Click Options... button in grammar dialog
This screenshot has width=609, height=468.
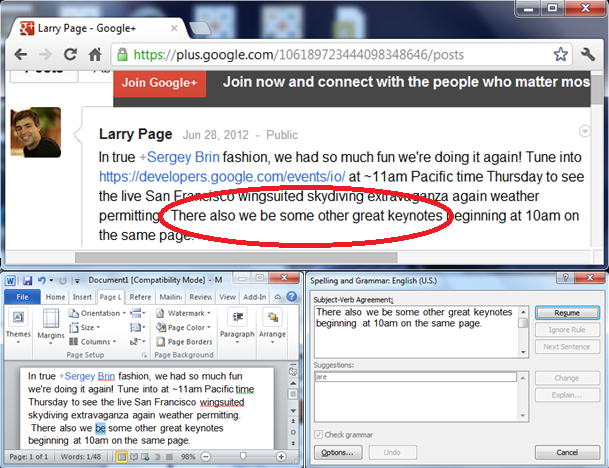(x=338, y=452)
